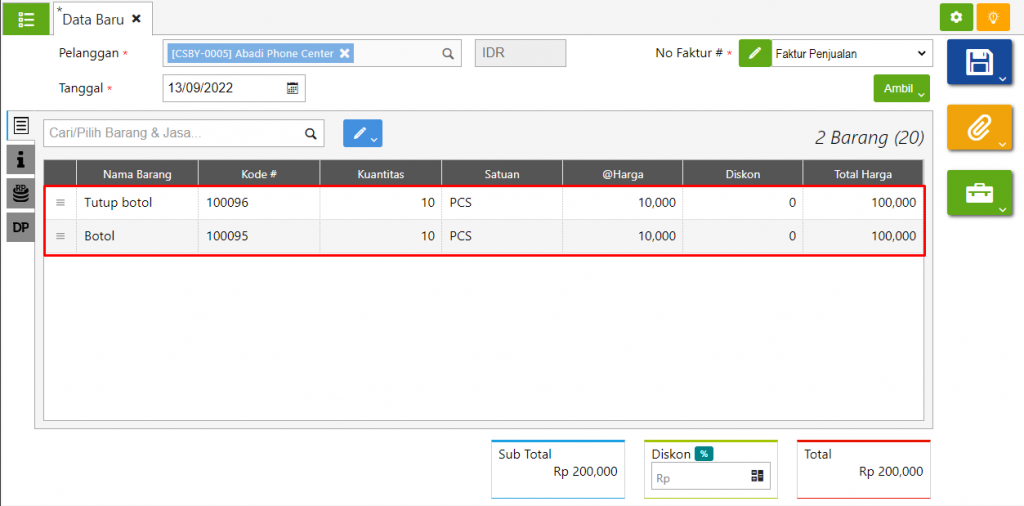Image resolution: width=1024 pixels, height=506 pixels.
Task: Click the item search magnifier icon
Action: (x=310, y=133)
